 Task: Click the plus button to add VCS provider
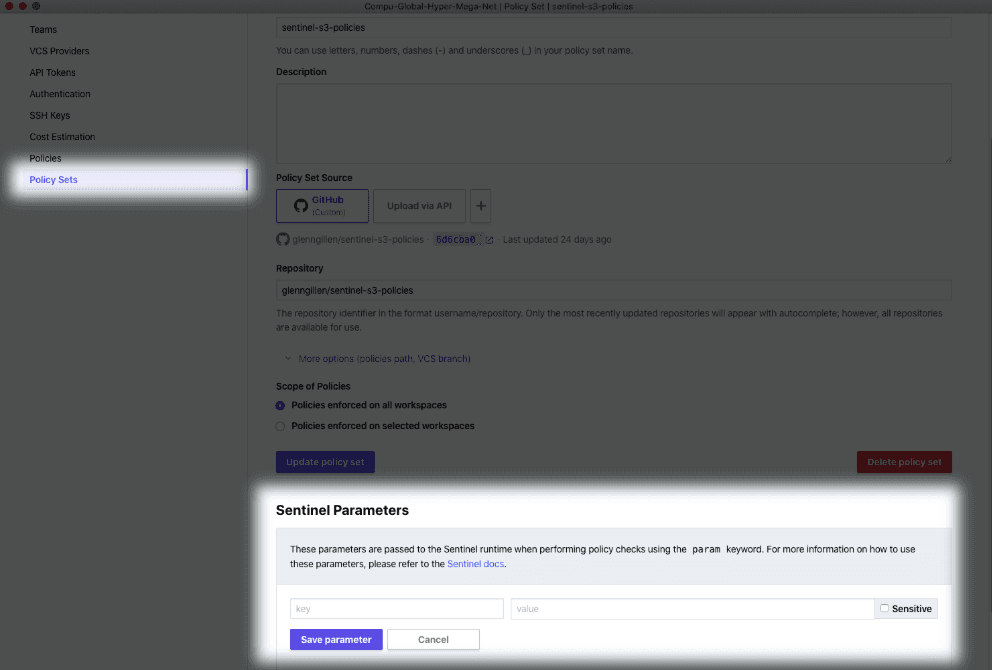[x=480, y=206]
